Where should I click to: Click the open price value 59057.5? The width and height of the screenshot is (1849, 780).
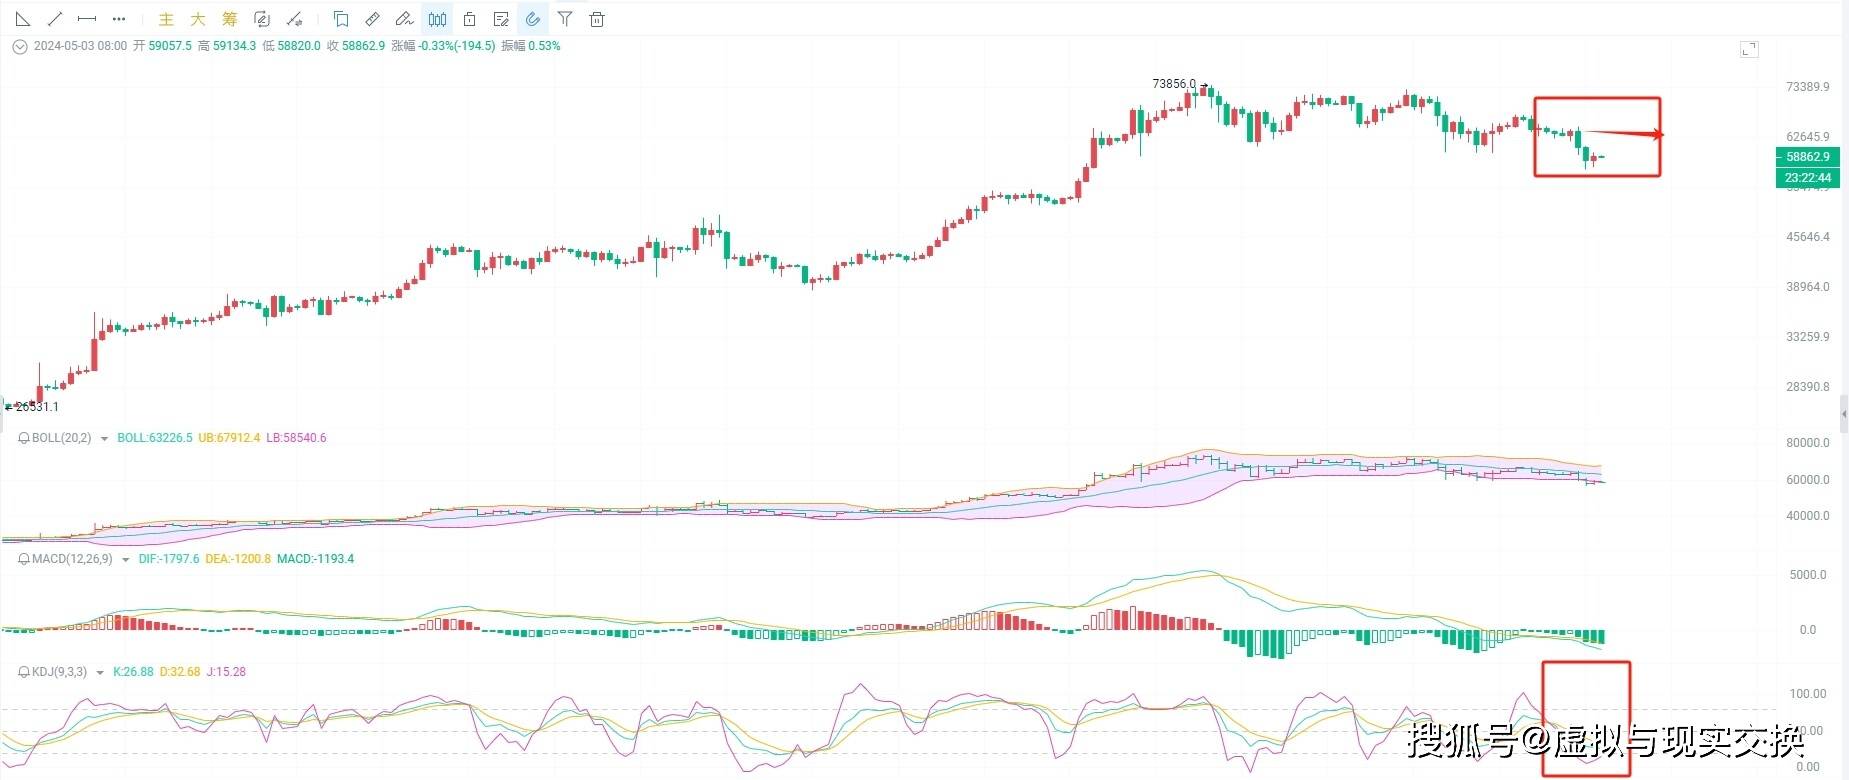[170, 46]
